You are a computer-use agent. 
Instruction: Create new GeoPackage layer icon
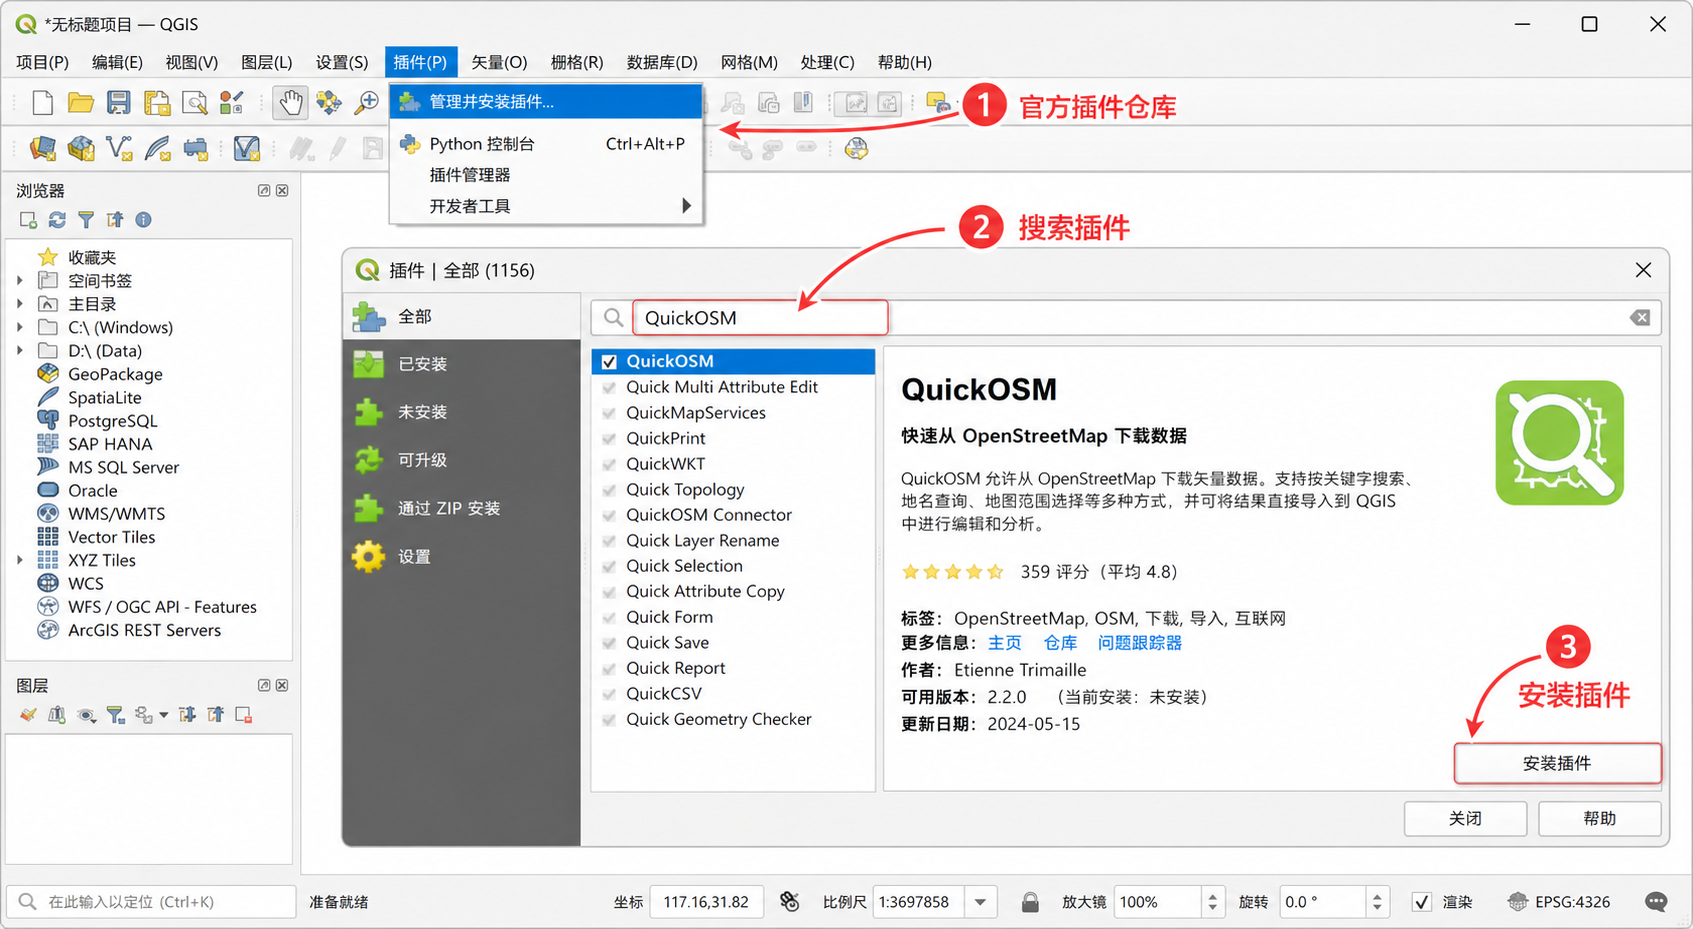coord(81,149)
